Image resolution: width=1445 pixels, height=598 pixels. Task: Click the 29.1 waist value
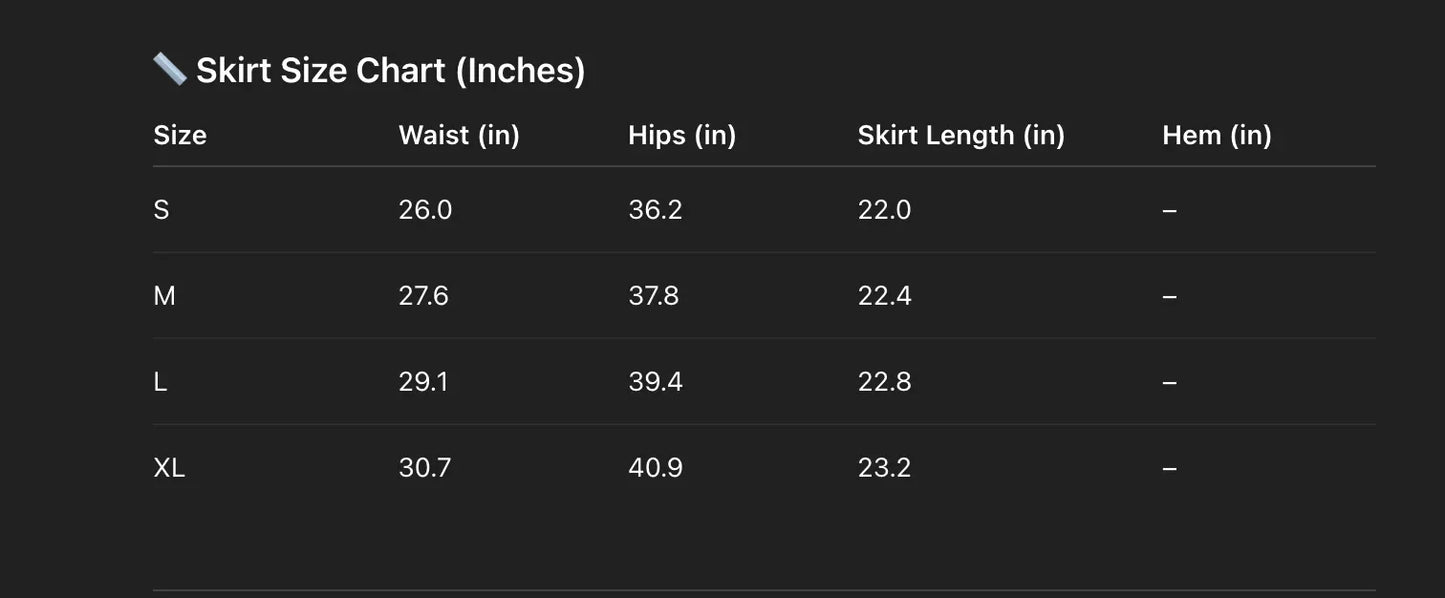423,382
